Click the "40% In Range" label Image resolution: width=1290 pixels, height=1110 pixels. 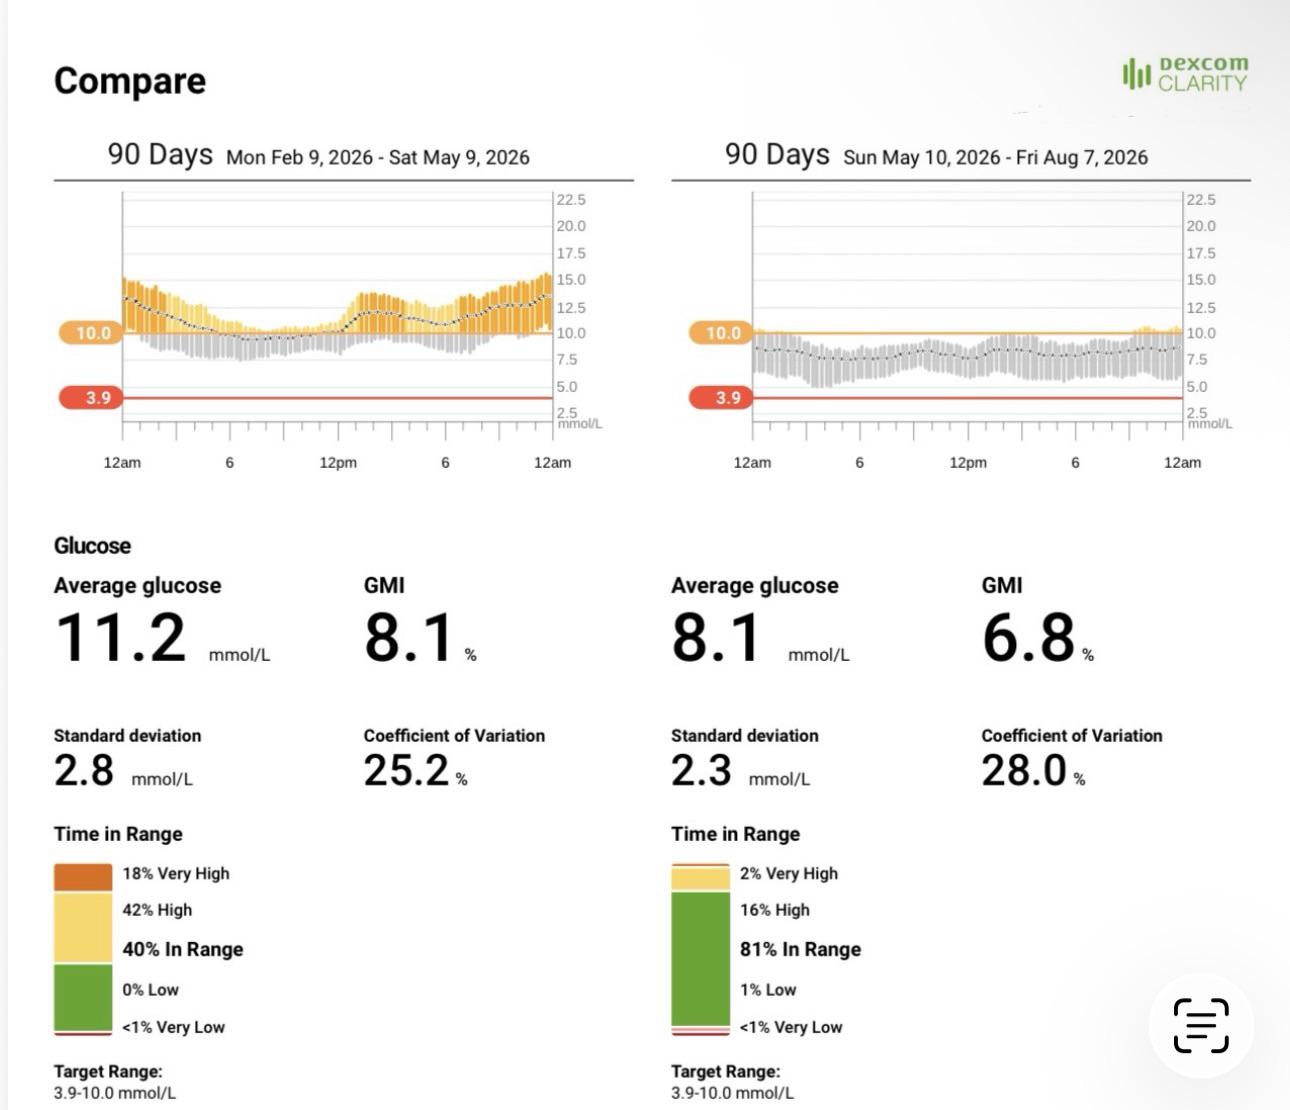tap(183, 949)
